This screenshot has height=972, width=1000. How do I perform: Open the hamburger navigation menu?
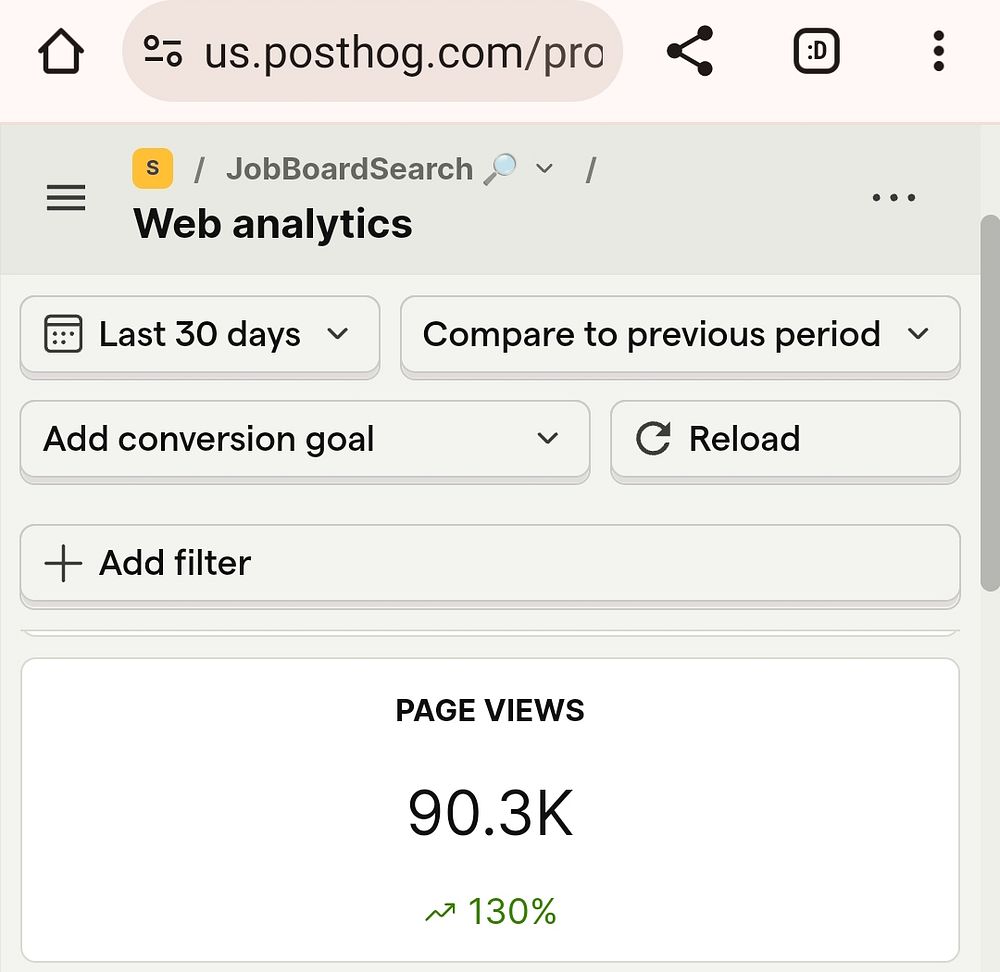(x=66, y=198)
